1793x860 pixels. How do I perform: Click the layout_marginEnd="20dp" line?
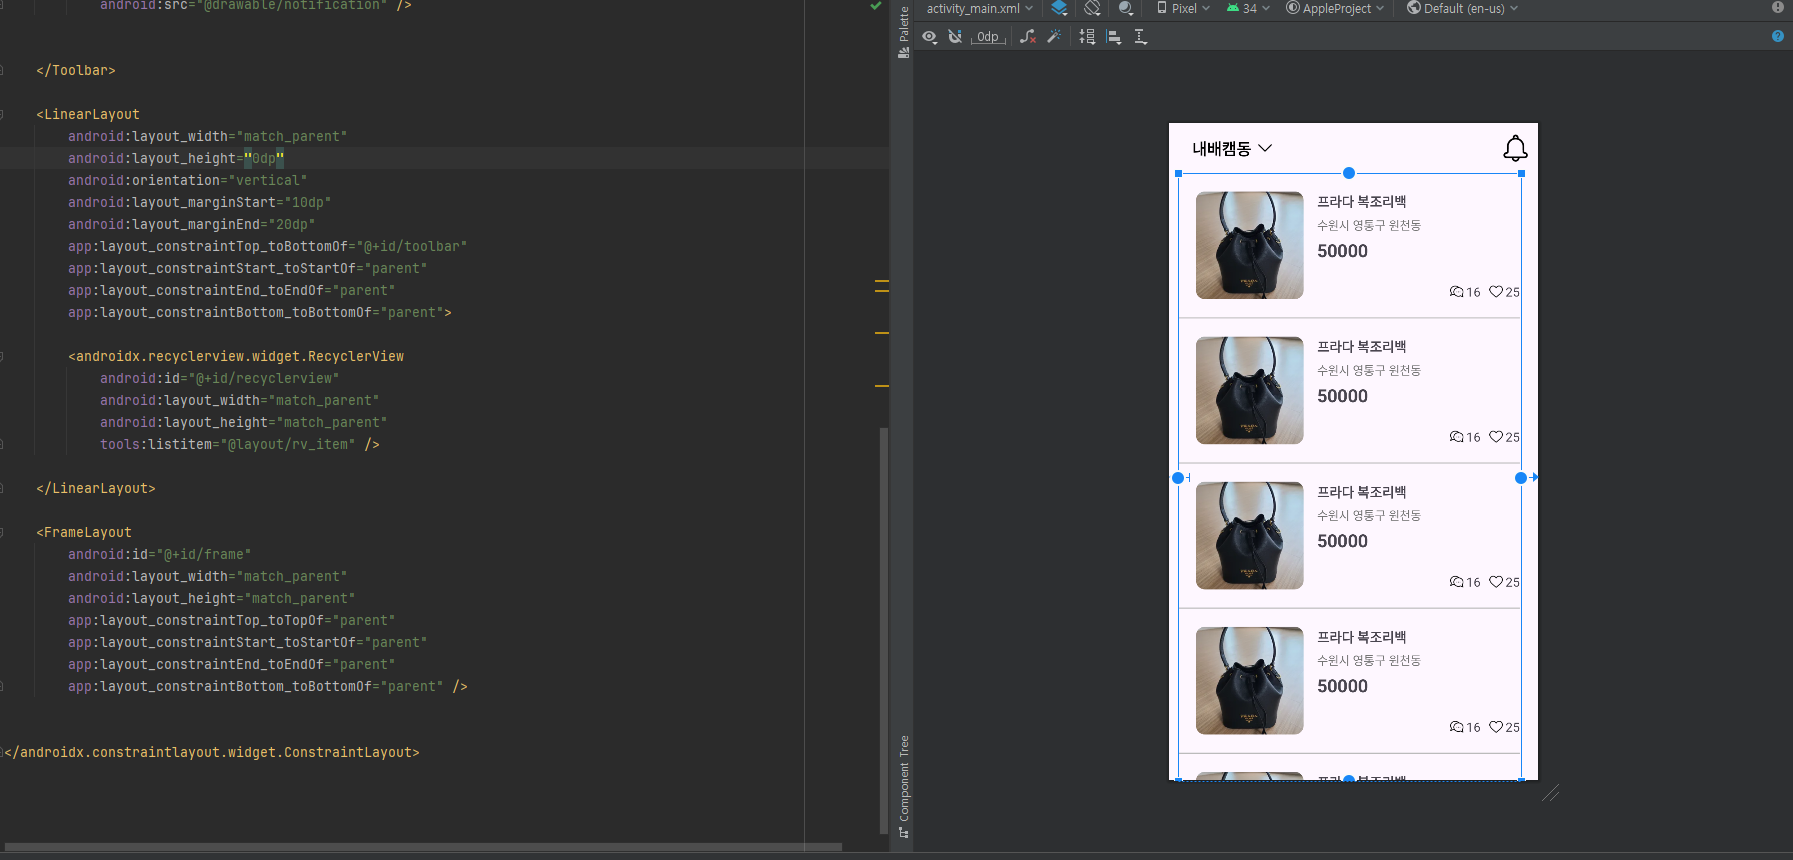click(x=192, y=224)
